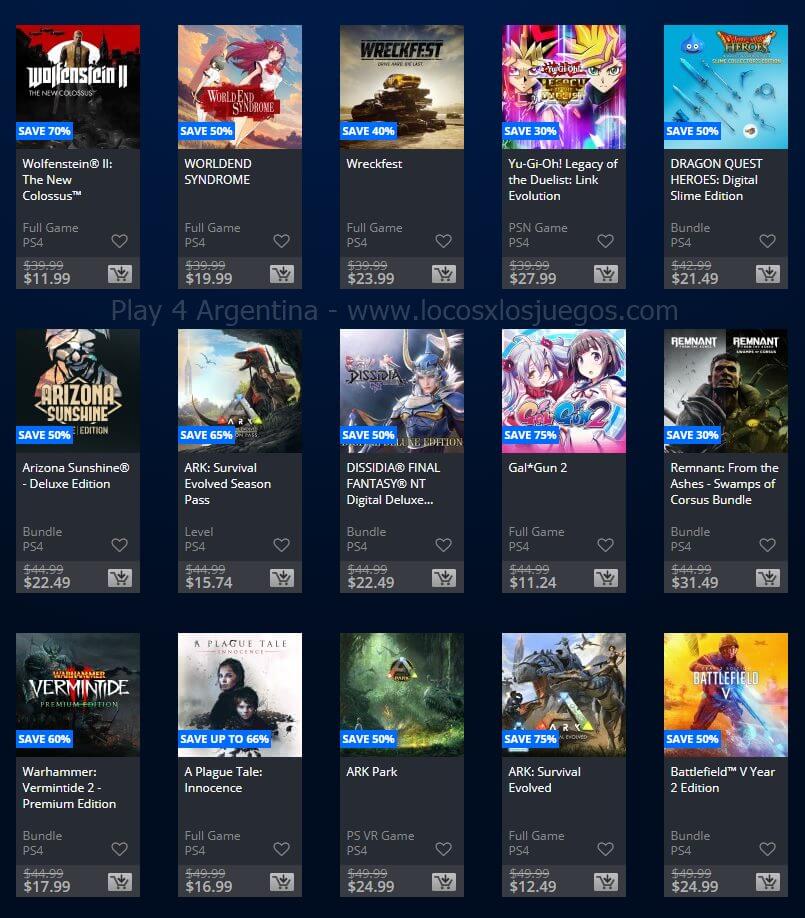Add Gal*Gun 2 to cart
Screen dimensions: 805x918
tap(606, 578)
